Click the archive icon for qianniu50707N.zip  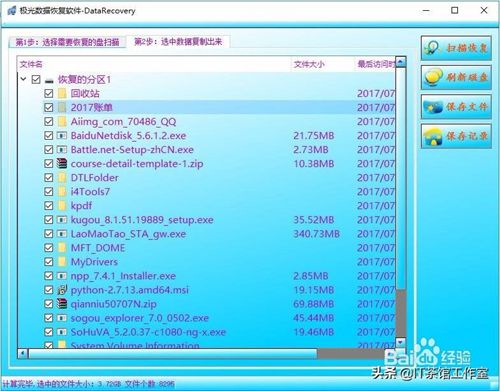[62, 304]
